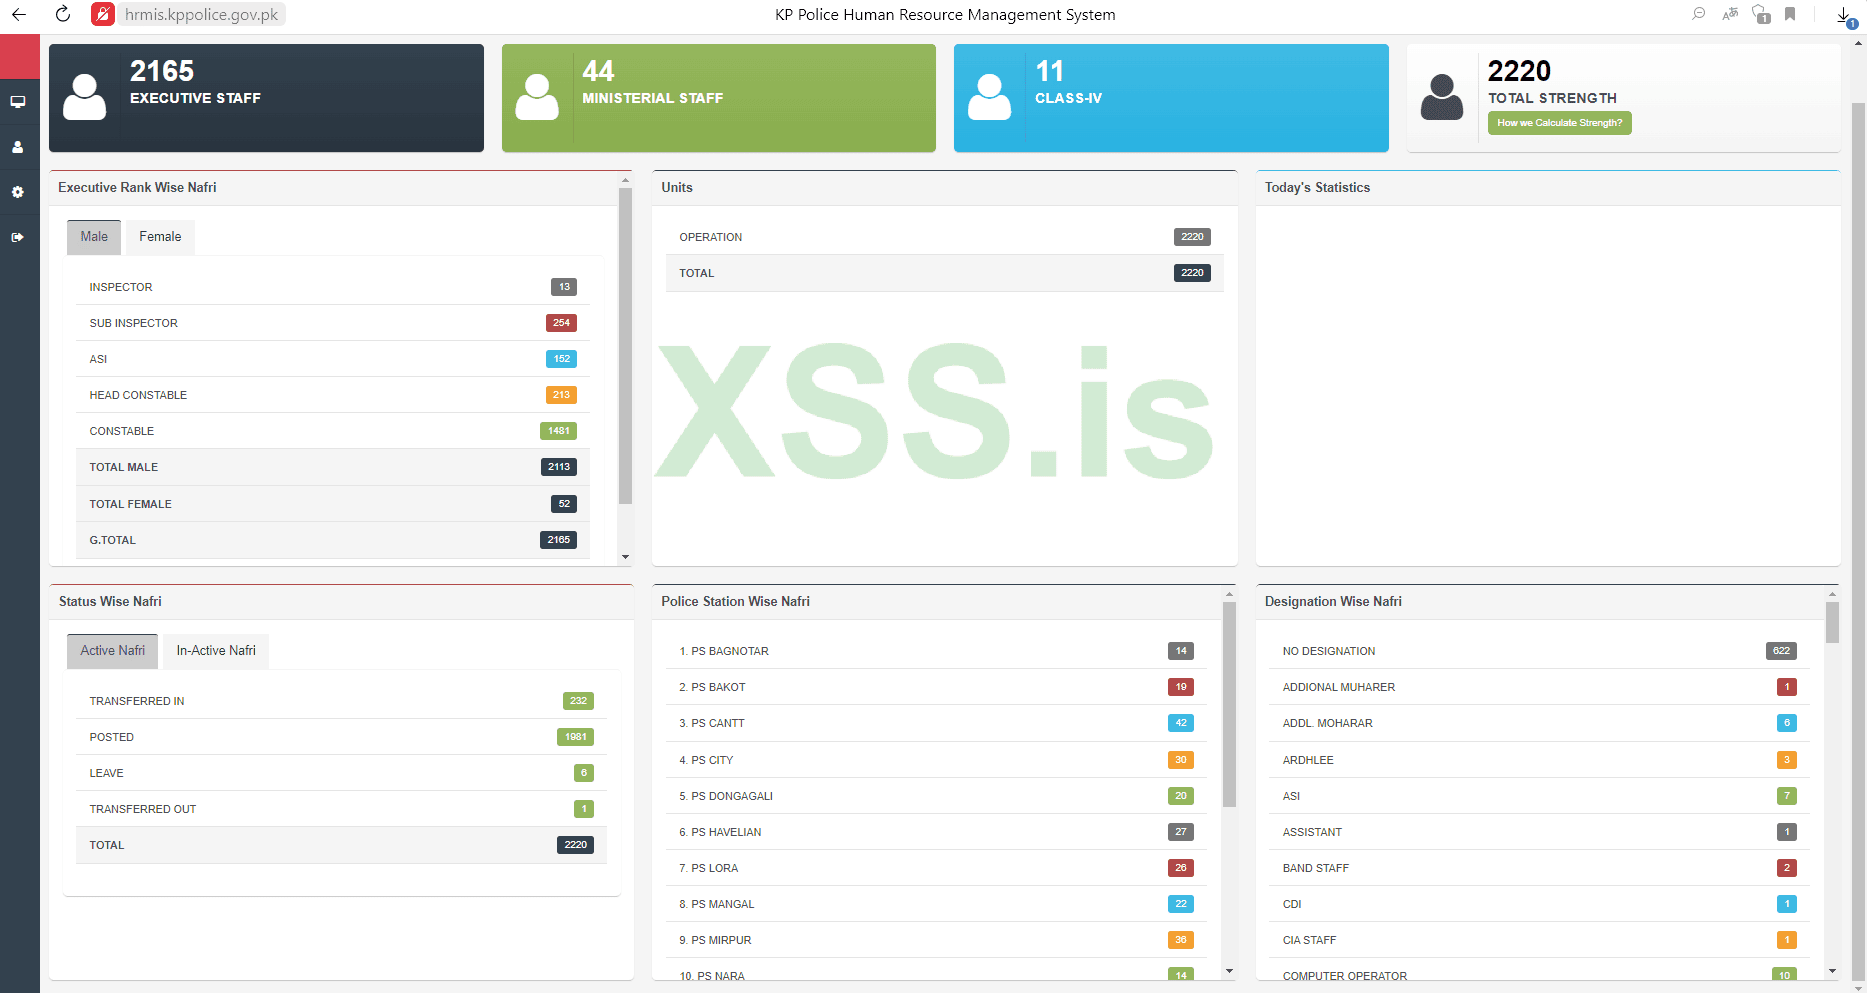Click the SUB INSPECTOR count badge 254
This screenshot has width=1867, height=993.
pyautogui.click(x=561, y=323)
